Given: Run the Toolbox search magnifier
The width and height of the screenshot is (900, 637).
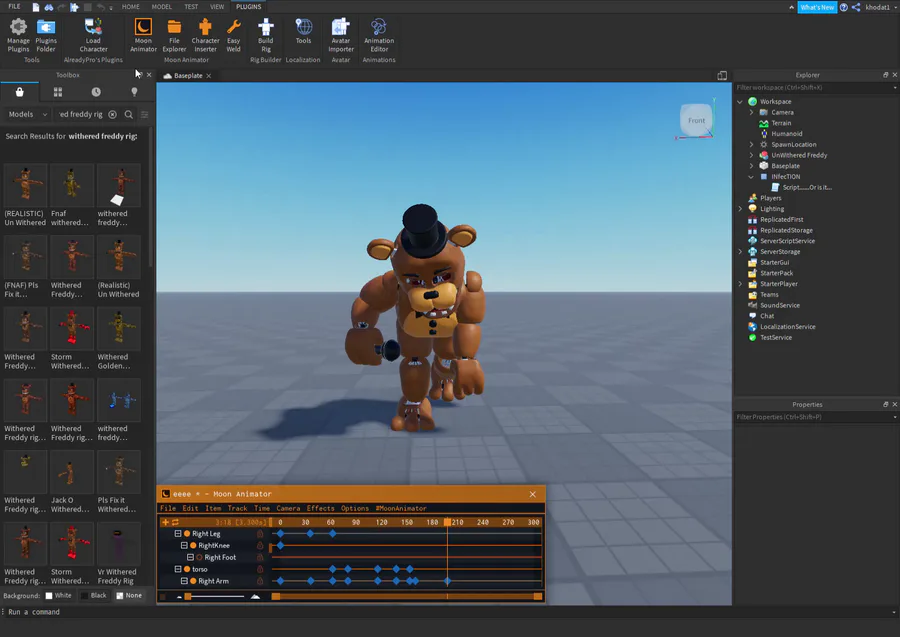Looking at the screenshot, I should pos(129,114).
